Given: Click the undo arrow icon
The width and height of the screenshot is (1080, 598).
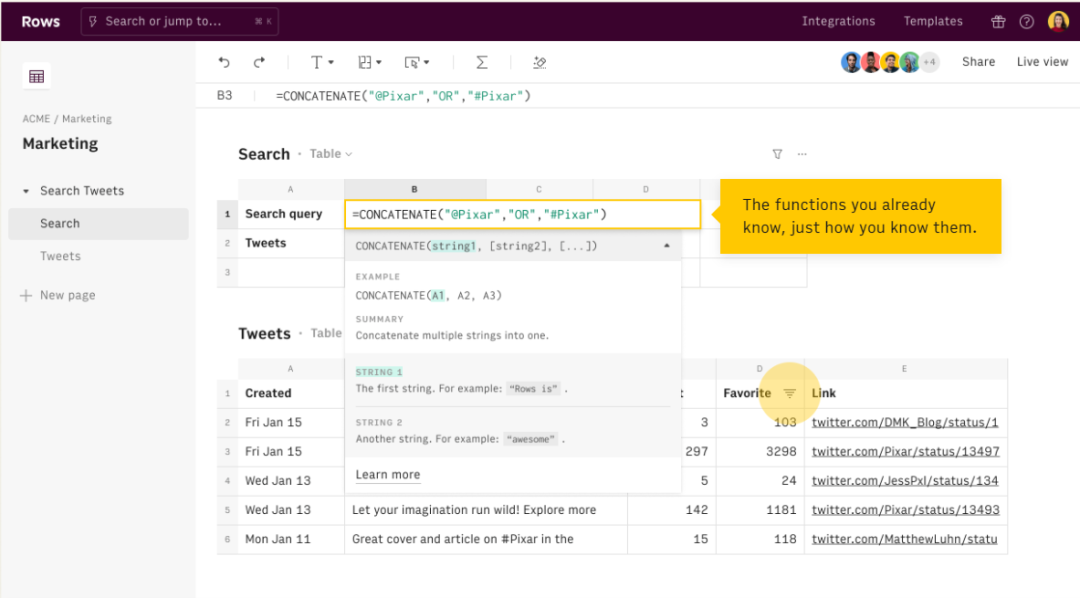Looking at the screenshot, I should point(224,62).
